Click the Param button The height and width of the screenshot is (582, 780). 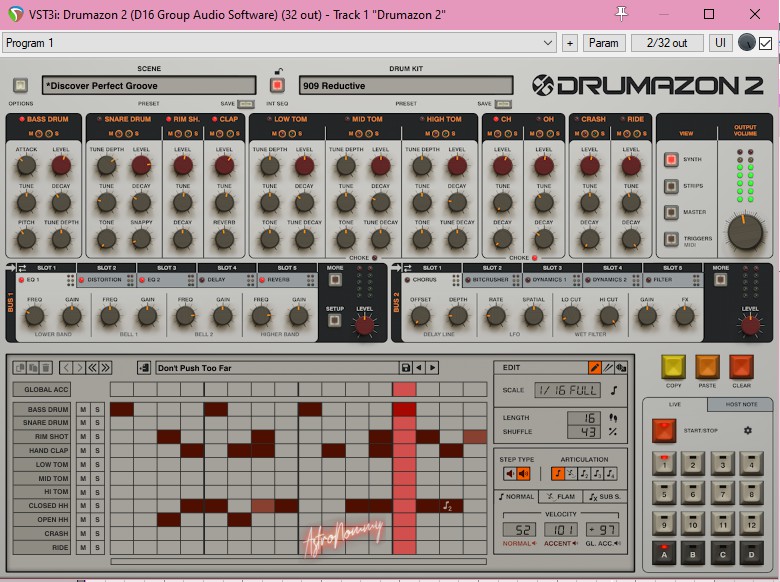point(603,43)
